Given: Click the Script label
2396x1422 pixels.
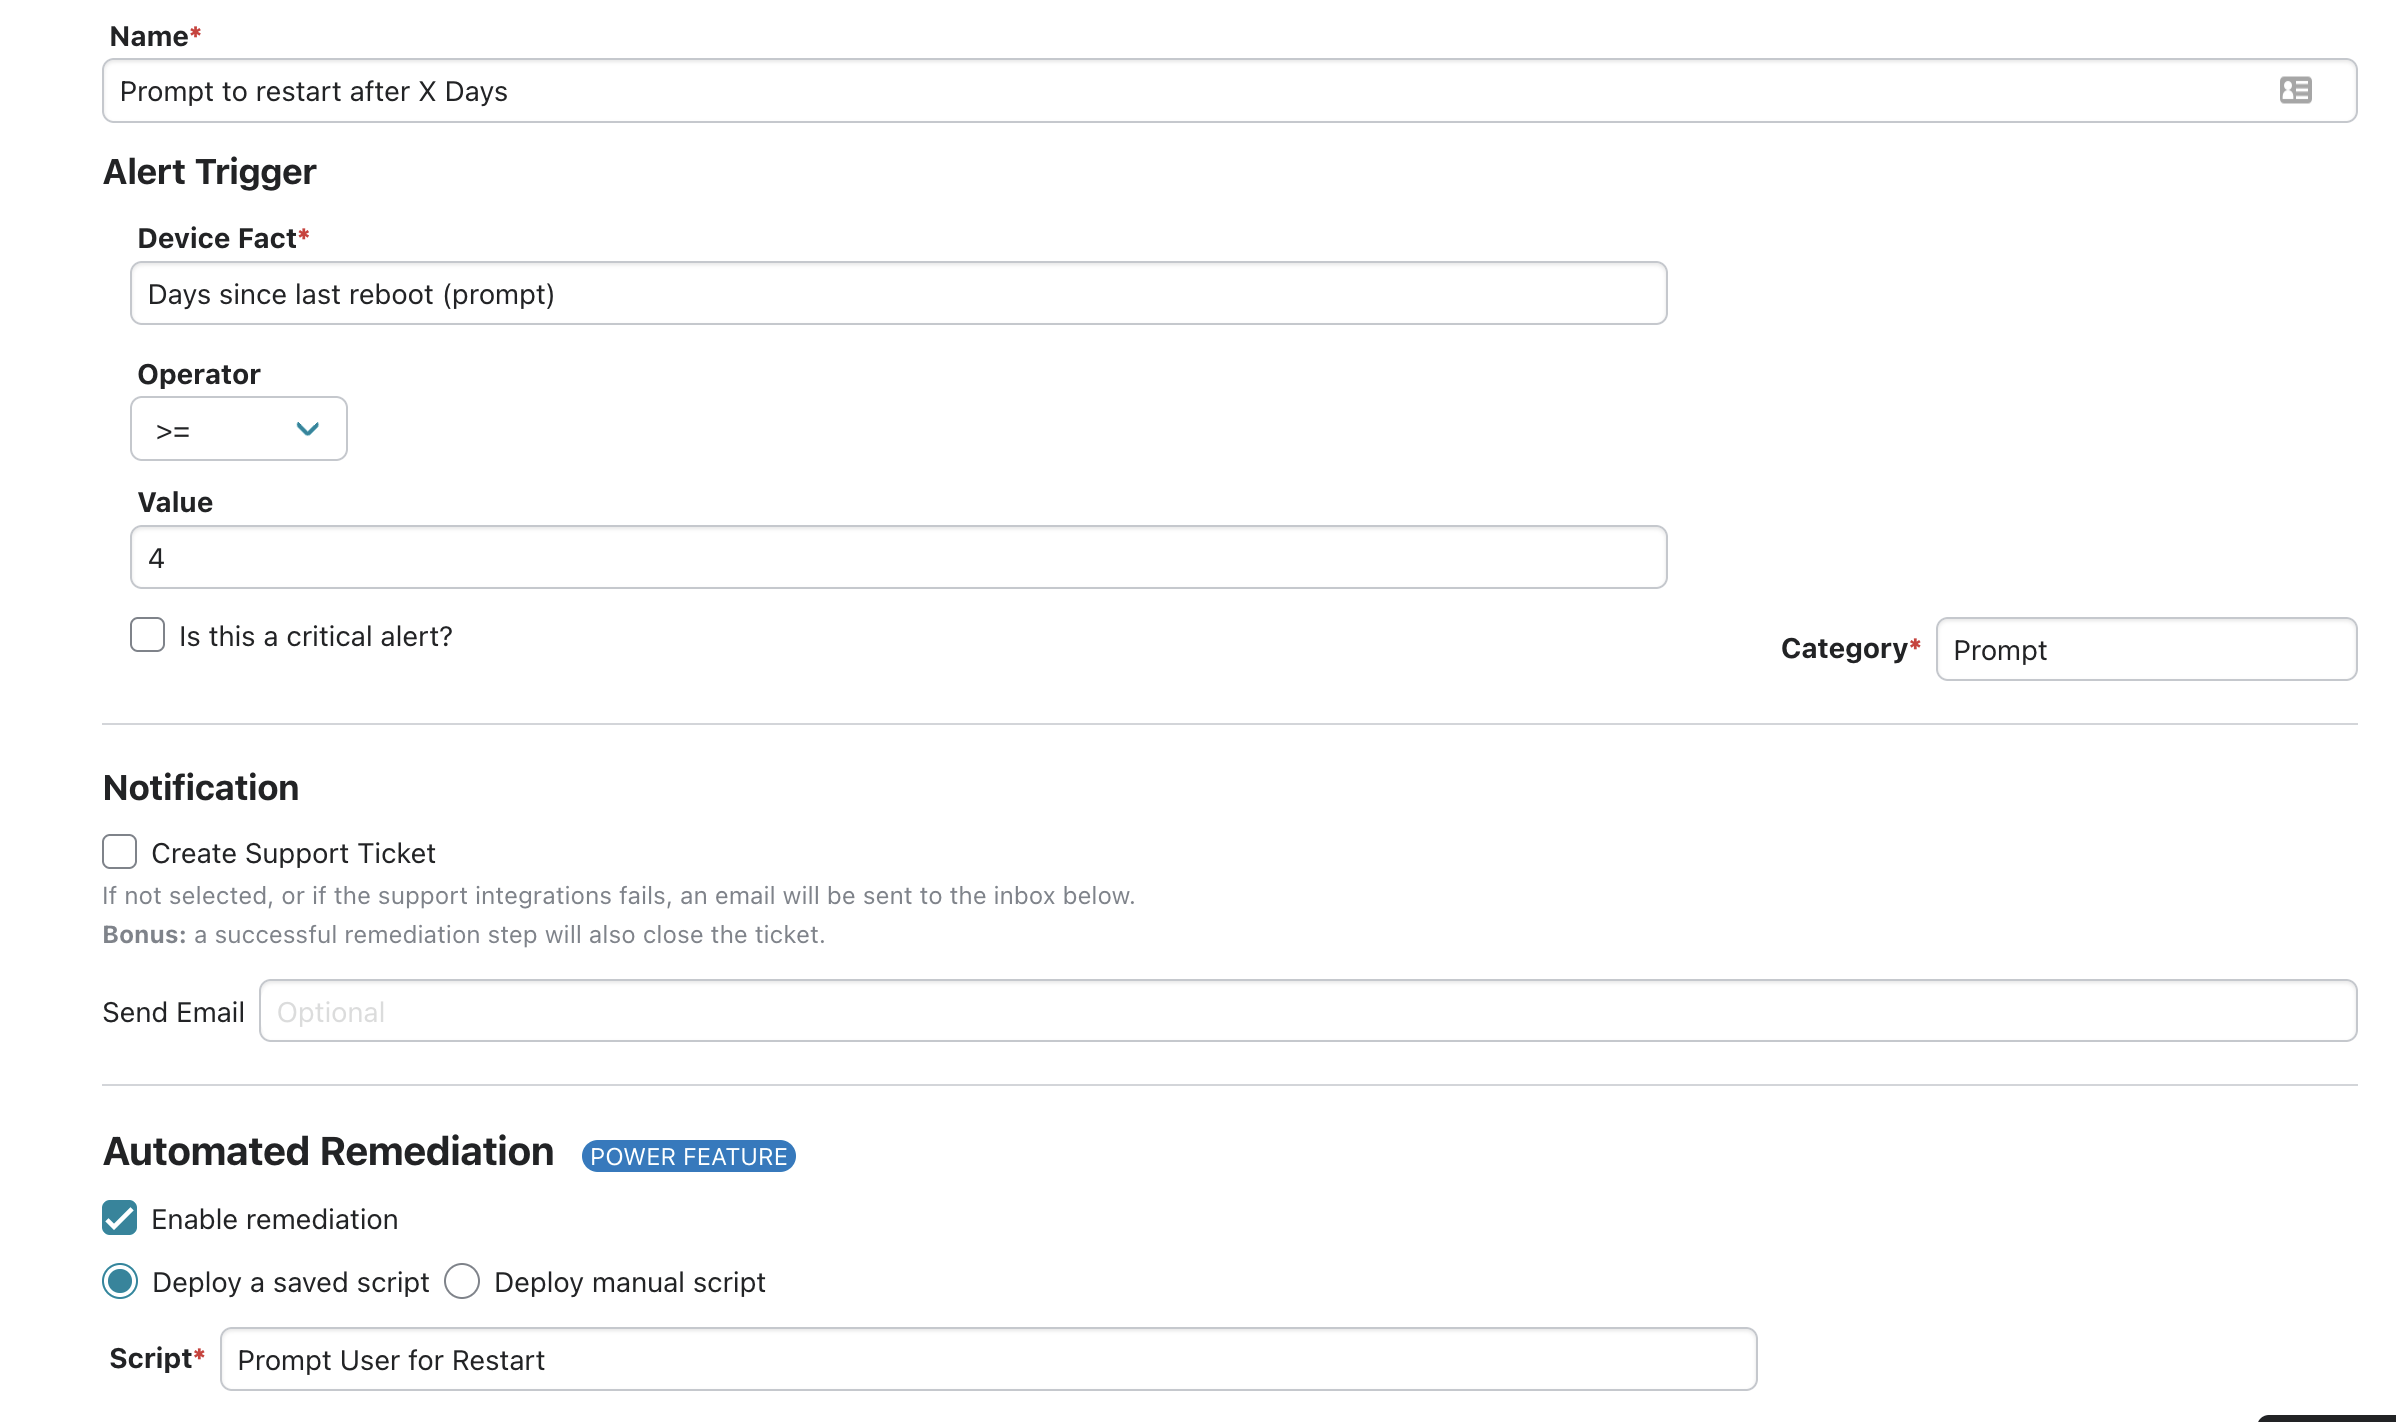Looking at the screenshot, I should click(x=157, y=1358).
